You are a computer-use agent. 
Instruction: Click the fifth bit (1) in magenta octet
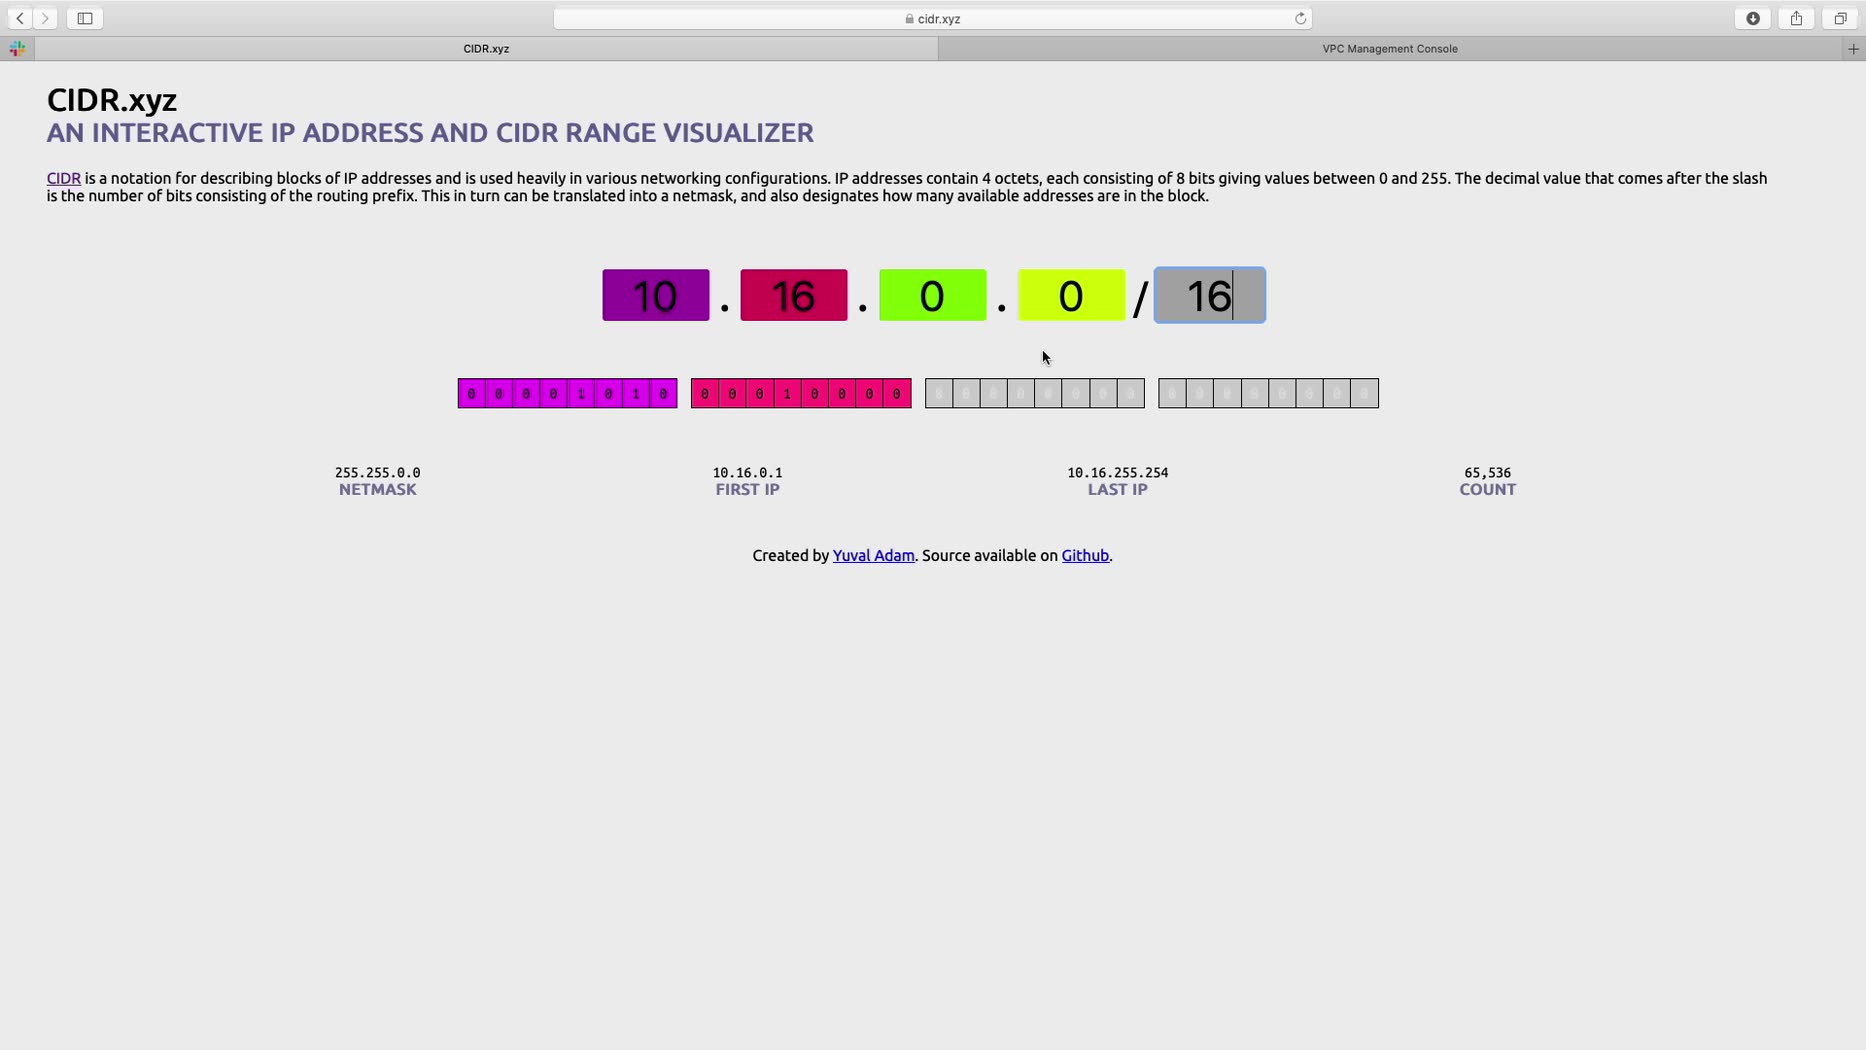click(x=581, y=393)
